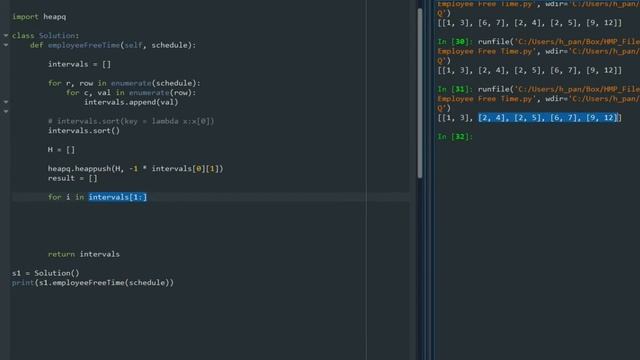Screen dimensions: 640x360
Task: Collapse the class Solution code fold arrow
Action: (6, 36)
